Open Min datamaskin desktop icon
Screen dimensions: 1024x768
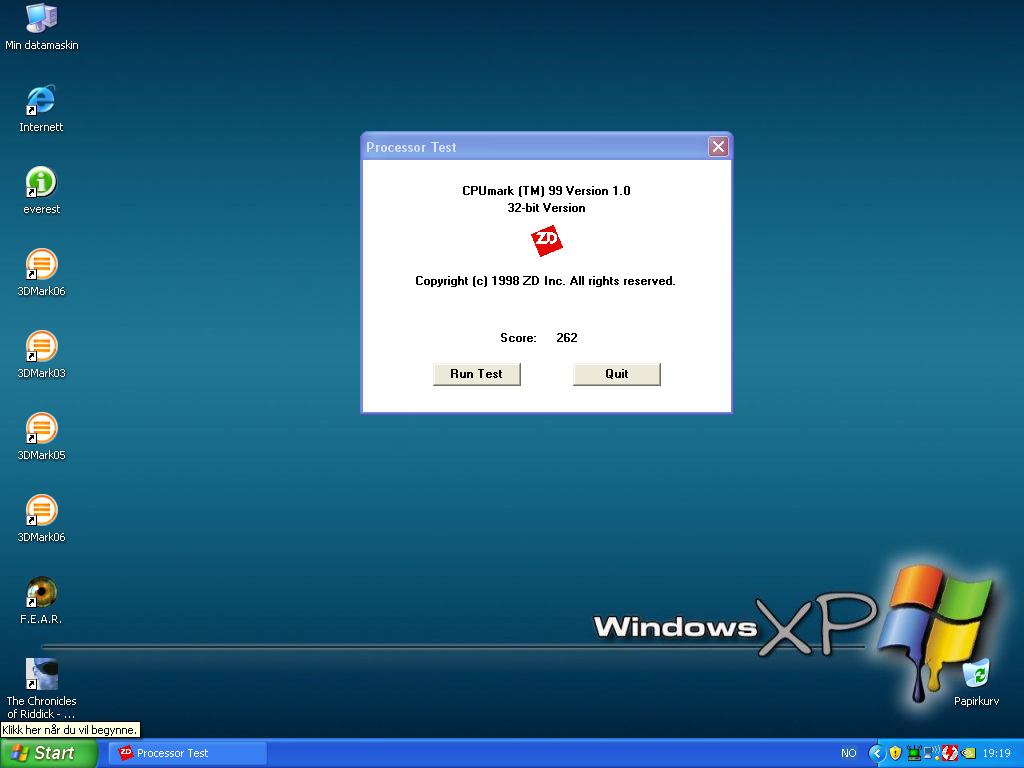[41, 20]
